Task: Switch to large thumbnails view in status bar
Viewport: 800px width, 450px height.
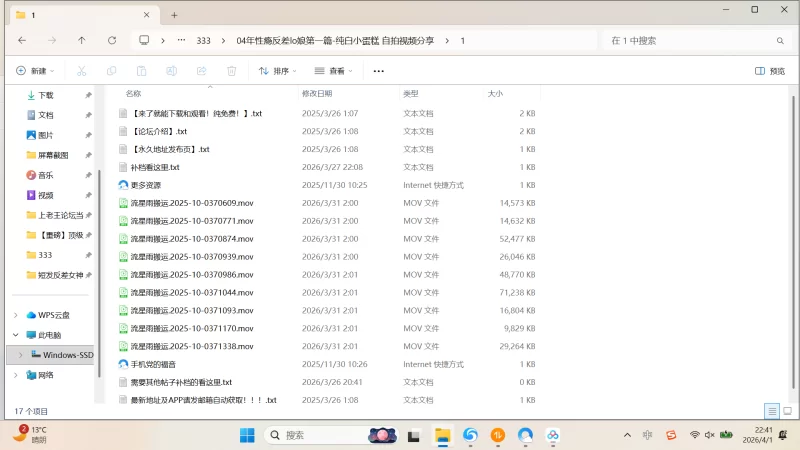Action: [x=786, y=411]
